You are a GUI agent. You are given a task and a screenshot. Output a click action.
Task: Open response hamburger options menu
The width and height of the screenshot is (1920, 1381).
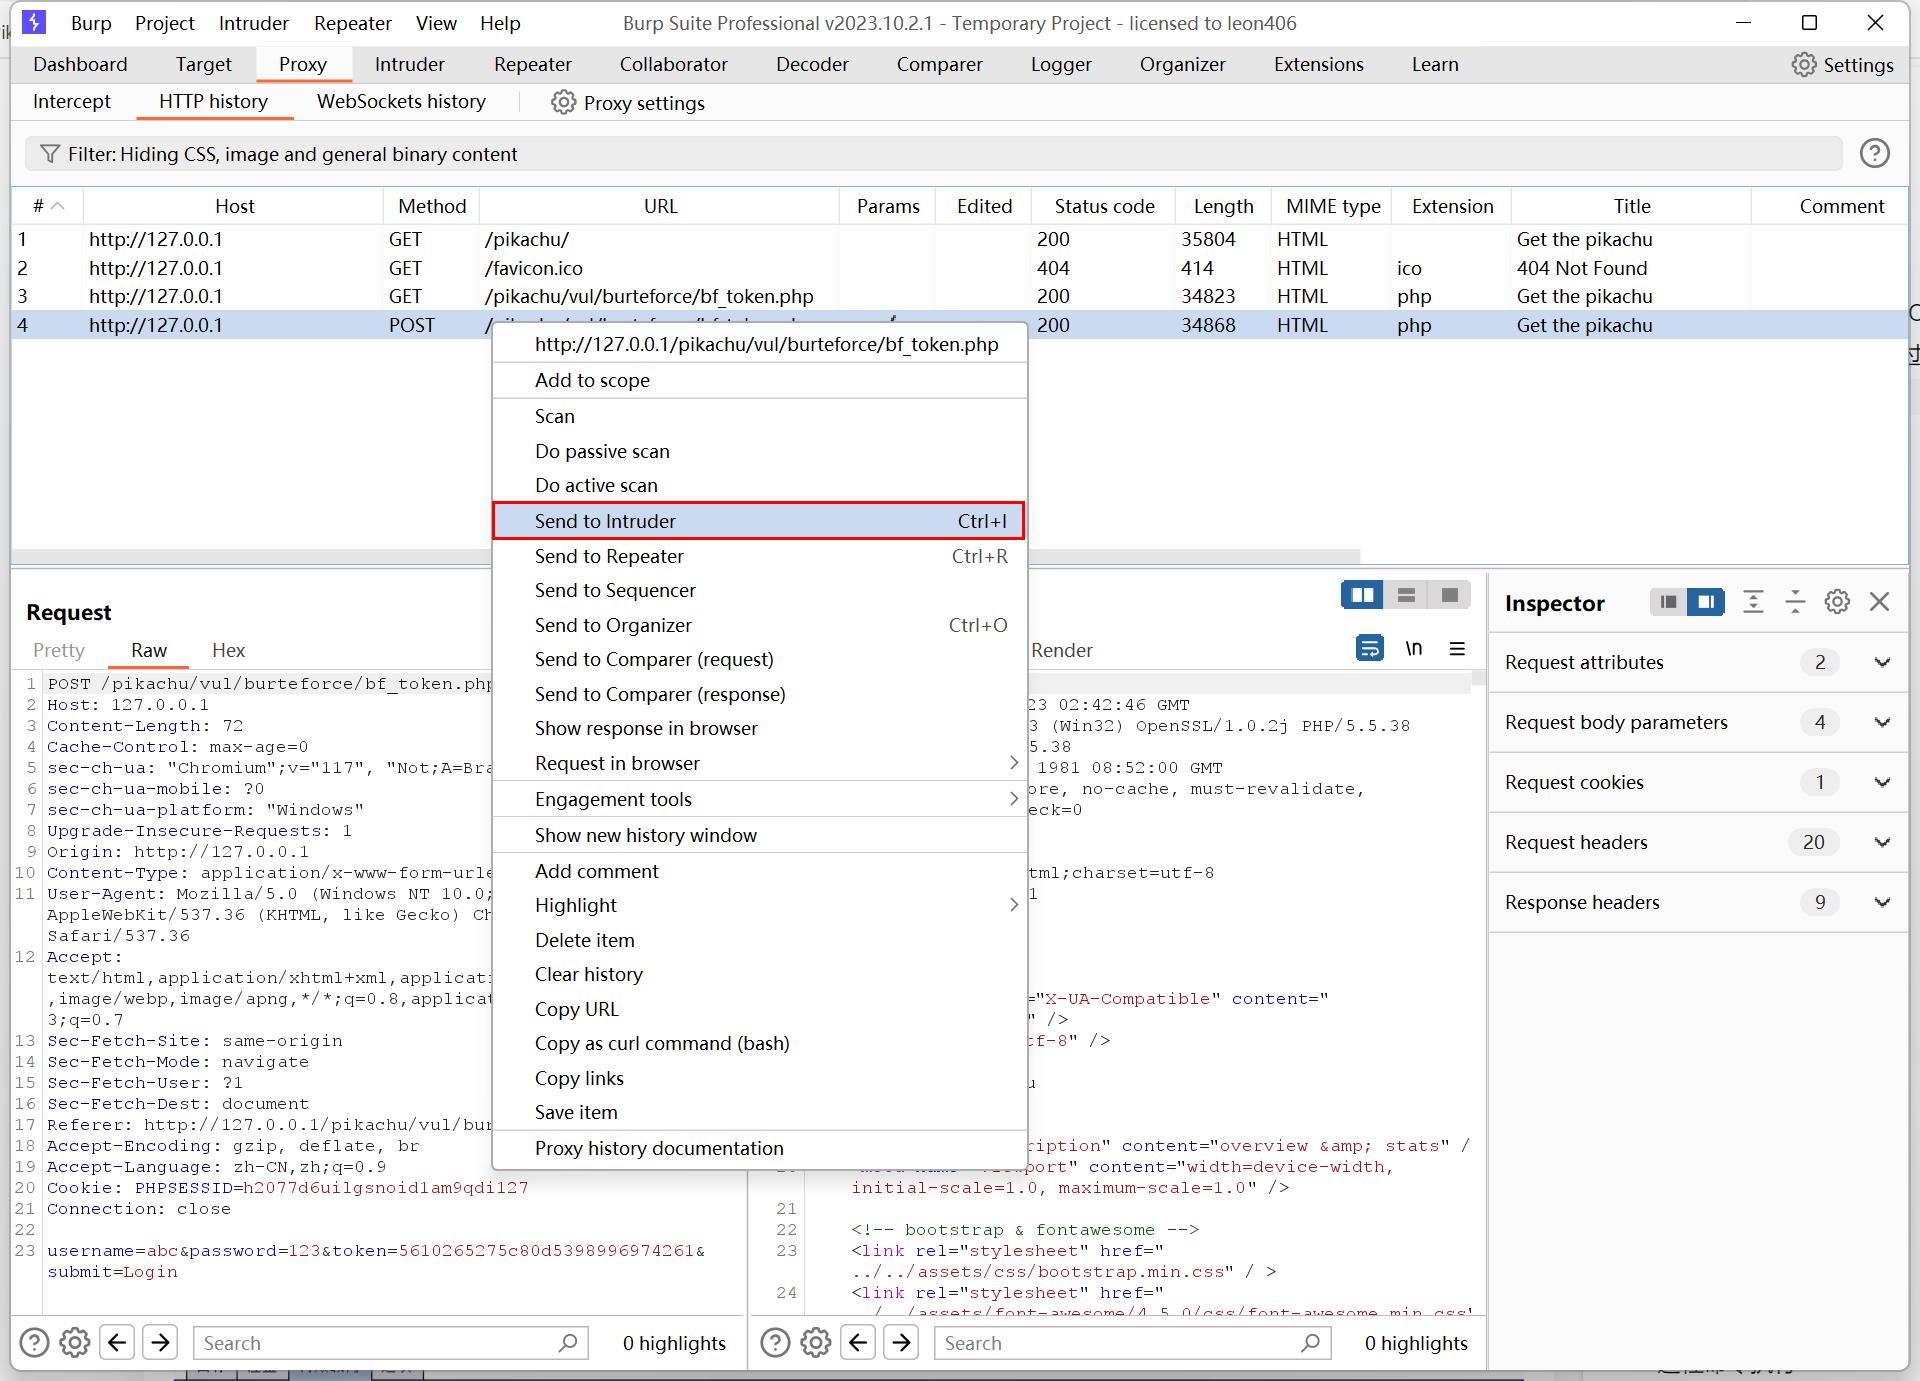coord(1457,649)
